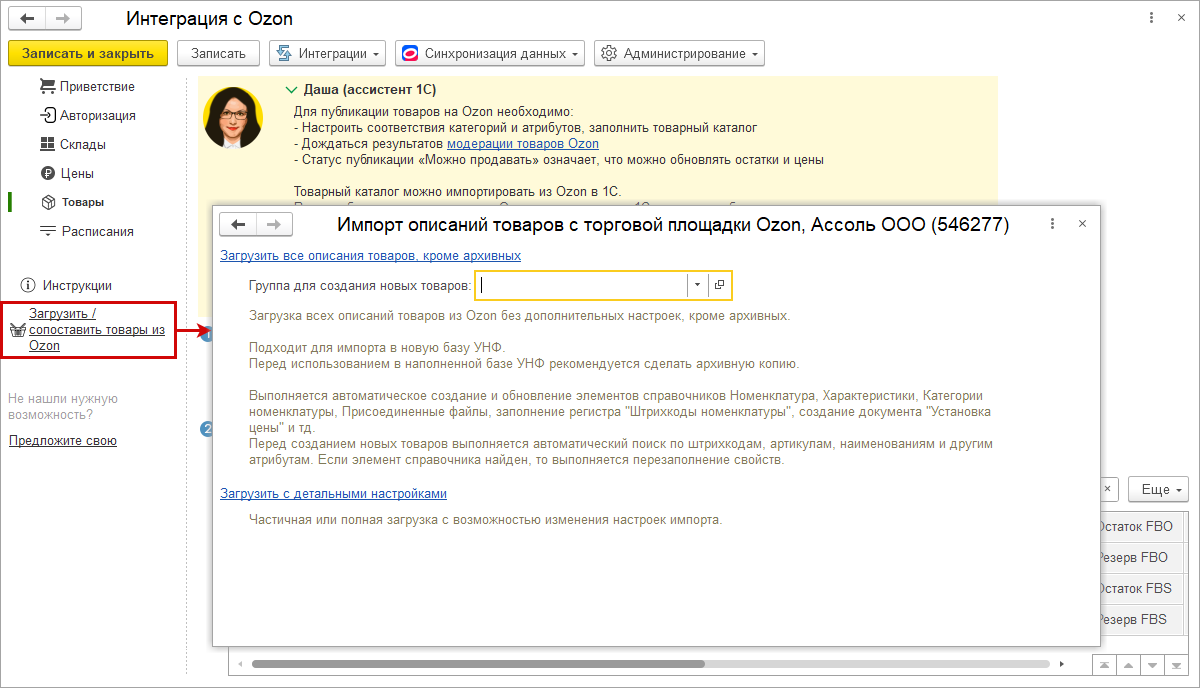
Task: Save and close with Записать и закрыть
Action: point(88,54)
